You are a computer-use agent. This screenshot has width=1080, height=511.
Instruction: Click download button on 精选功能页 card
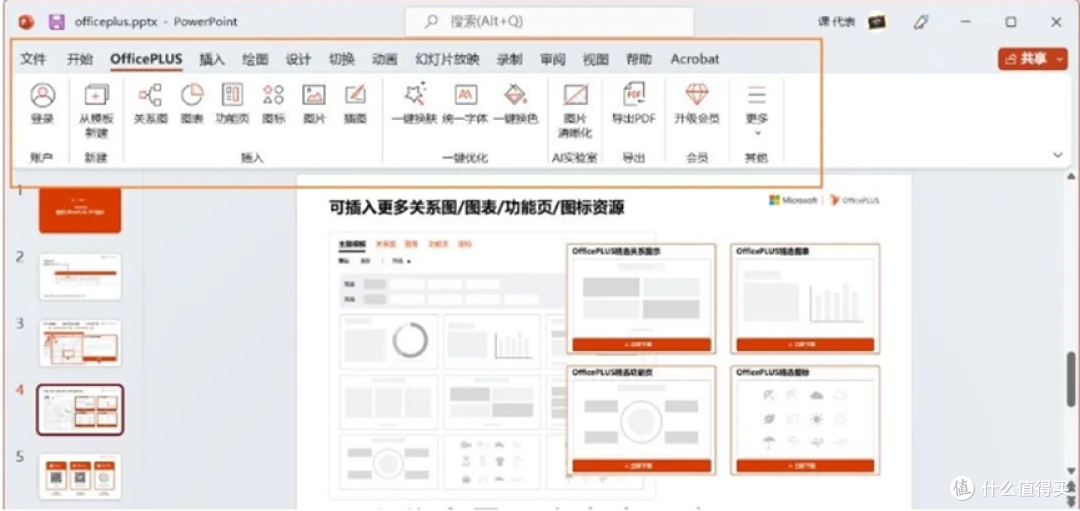[x=641, y=466]
